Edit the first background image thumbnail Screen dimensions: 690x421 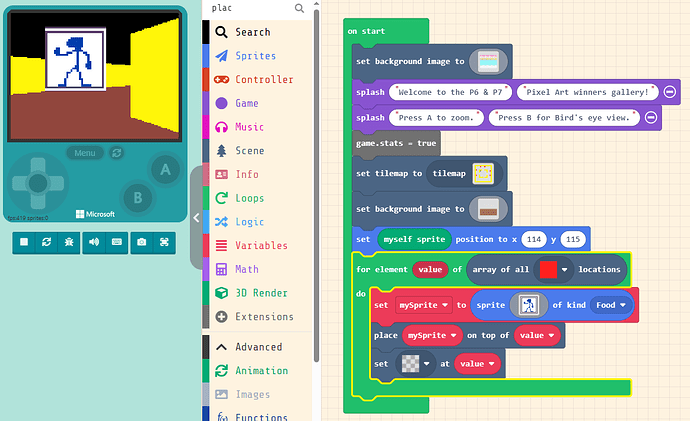tap(488, 62)
